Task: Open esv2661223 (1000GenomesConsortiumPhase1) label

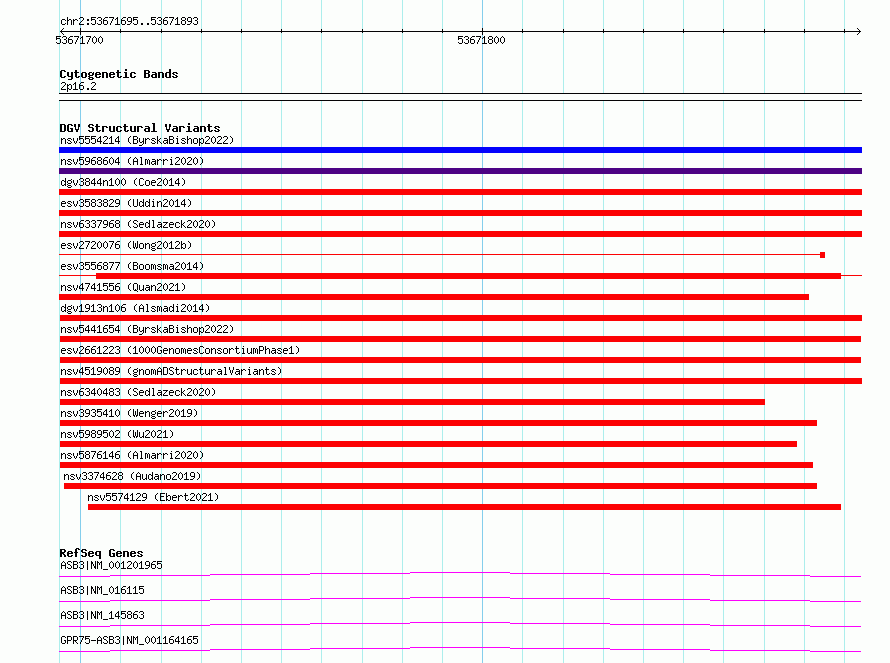Action: (180, 350)
